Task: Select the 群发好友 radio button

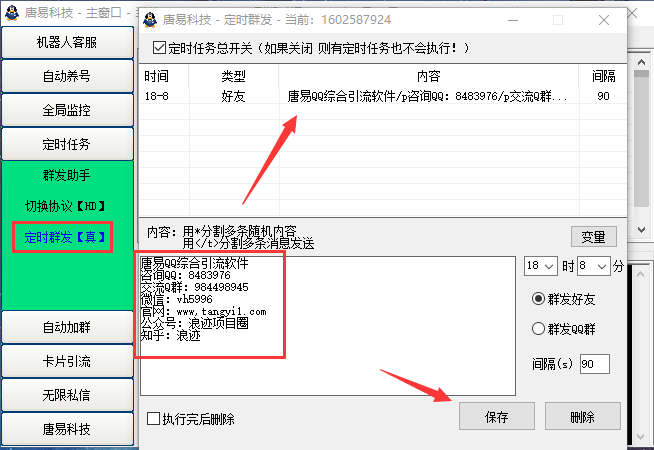Action: pos(538,299)
